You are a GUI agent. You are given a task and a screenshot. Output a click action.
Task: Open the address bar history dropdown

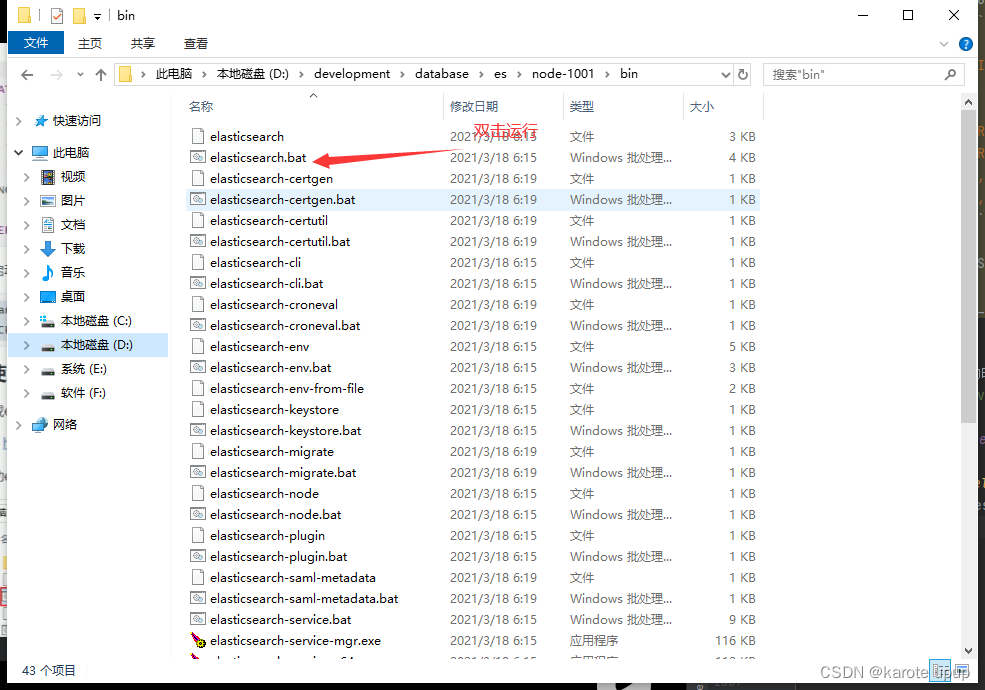coord(726,75)
